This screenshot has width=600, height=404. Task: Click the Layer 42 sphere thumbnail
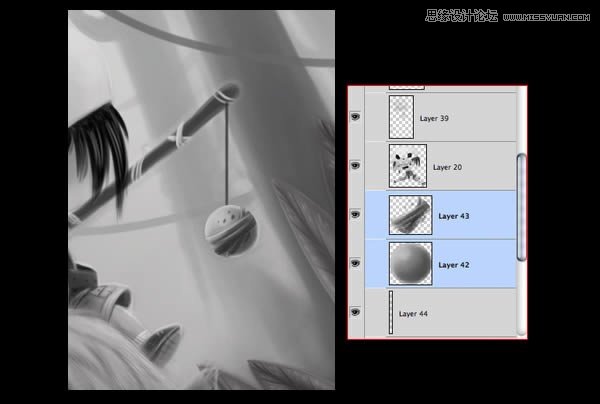pyautogui.click(x=411, y=264)
